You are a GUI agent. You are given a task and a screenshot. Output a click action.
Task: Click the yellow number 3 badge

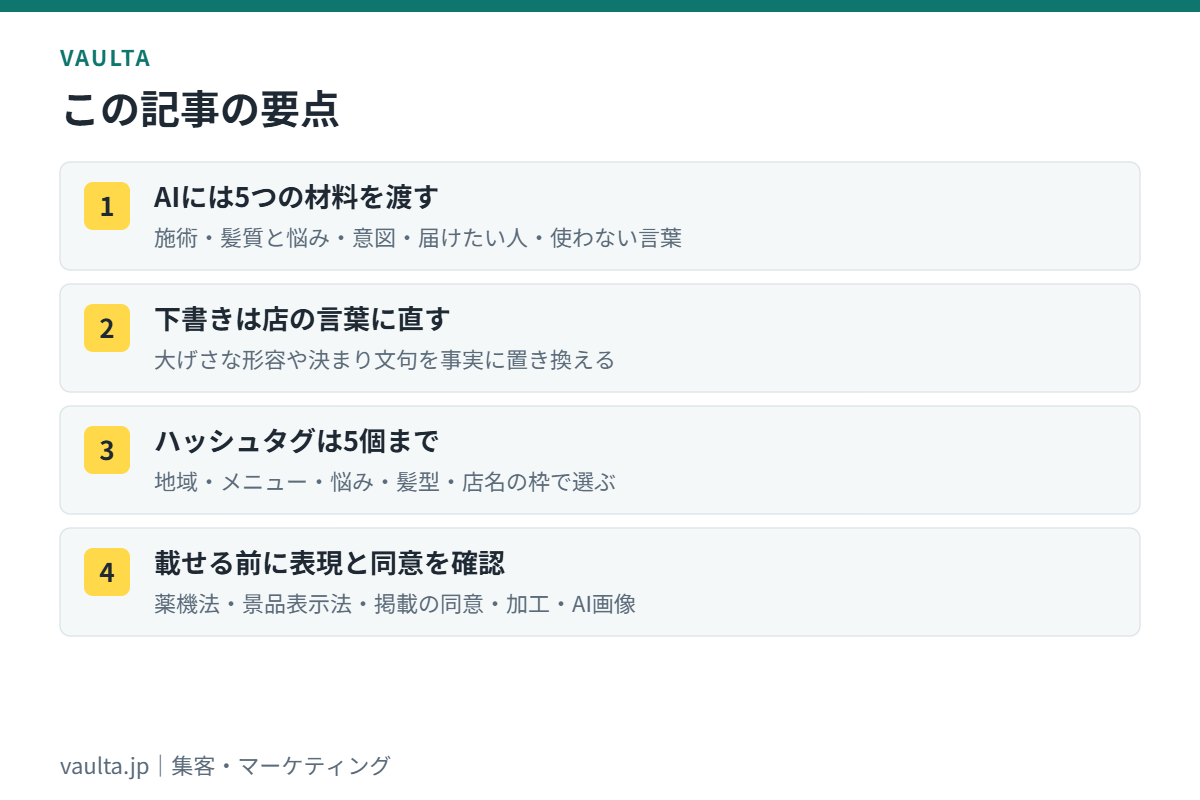click(x=107, y=450)
